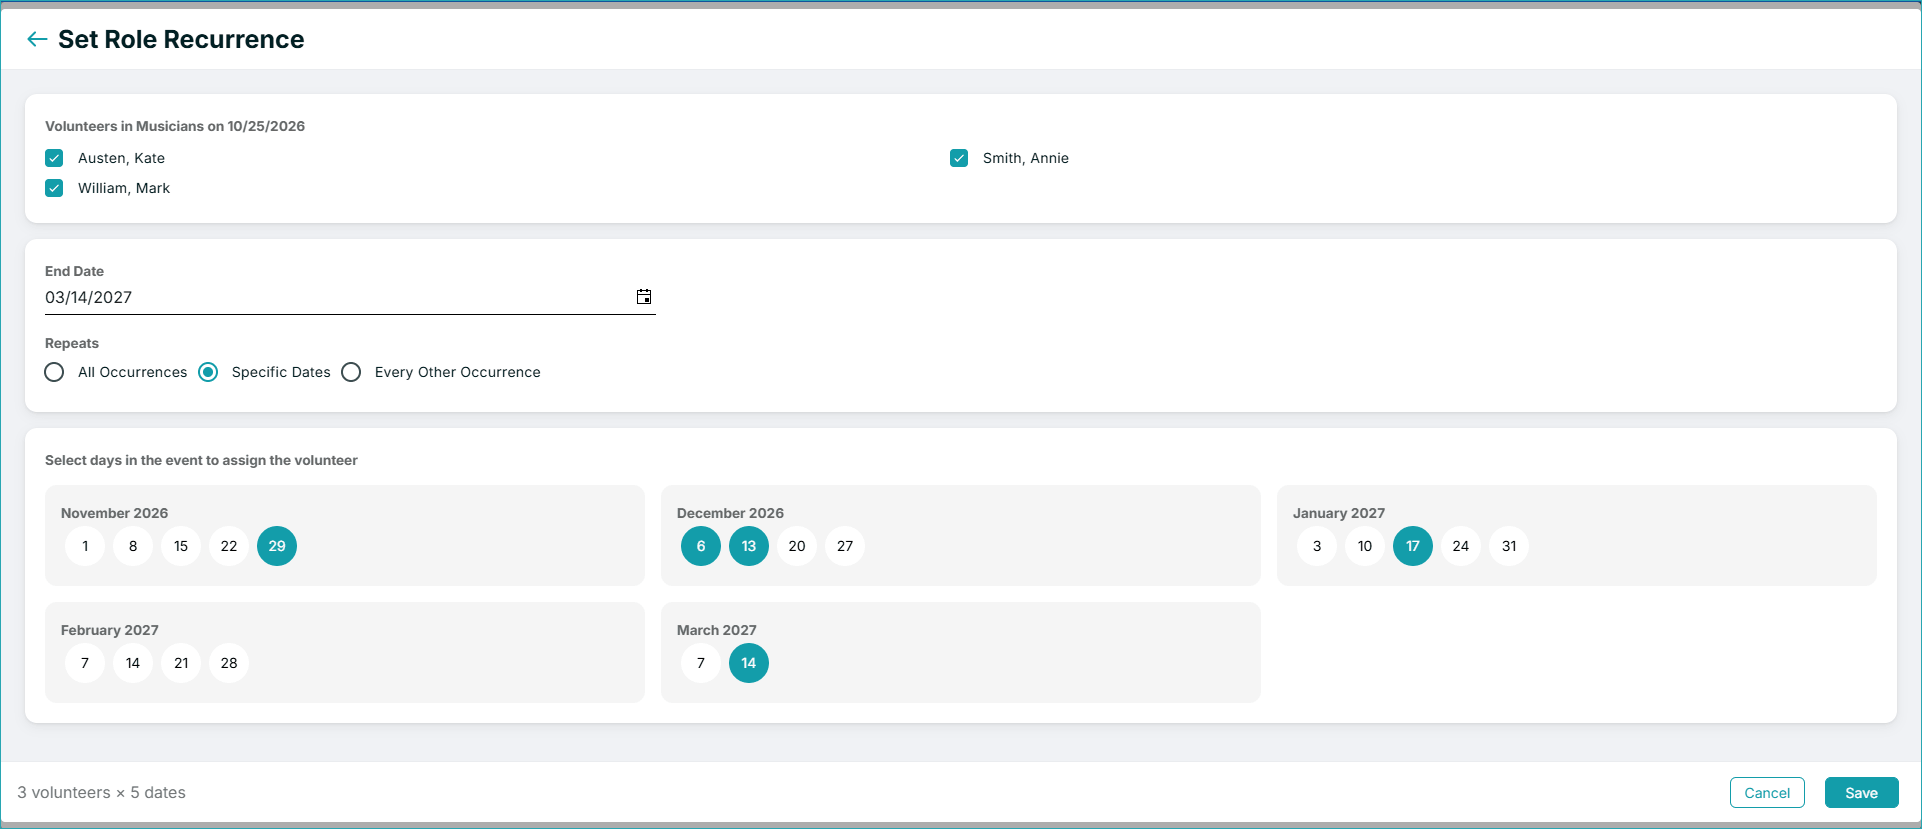Select November 1 date
The width and height of the screenshot is (1922, 829).
pyautogui.click(x=85, y=546)
